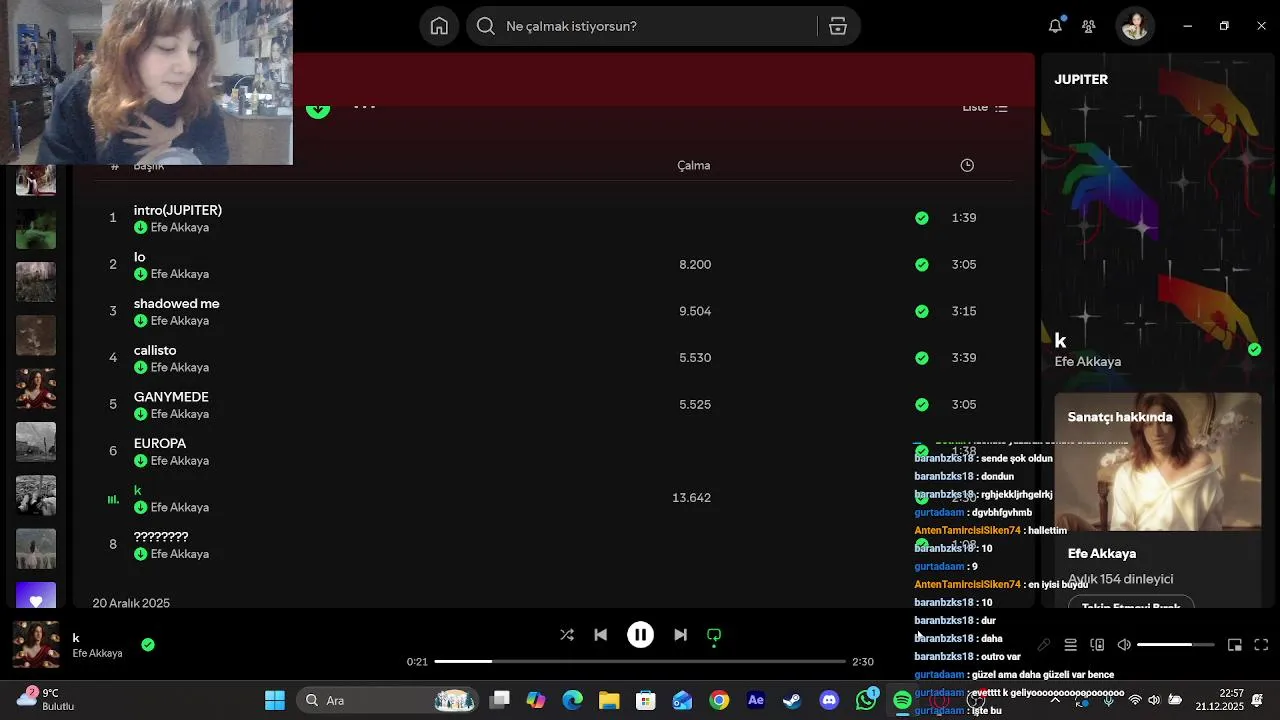
Task: Open After Effects from the taskbar
Action: click(x=756, y=700)
